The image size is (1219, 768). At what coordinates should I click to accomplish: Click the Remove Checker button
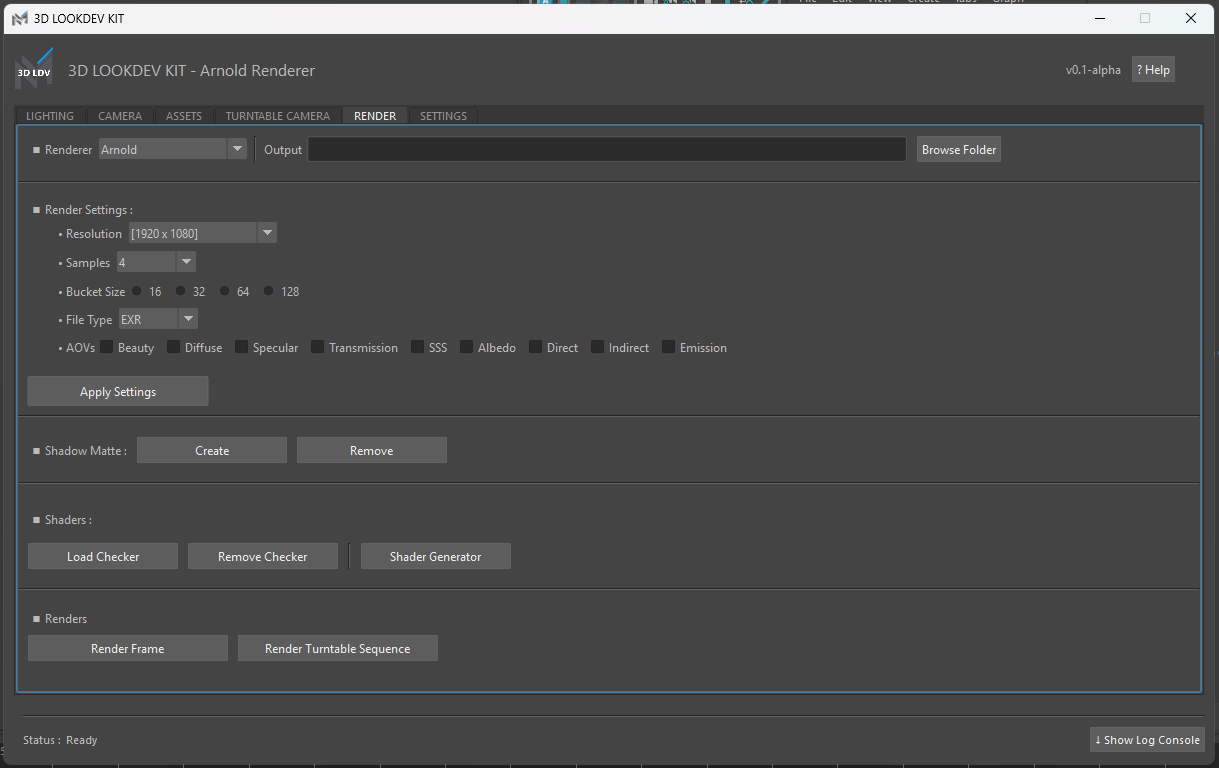tap(263, 556)
